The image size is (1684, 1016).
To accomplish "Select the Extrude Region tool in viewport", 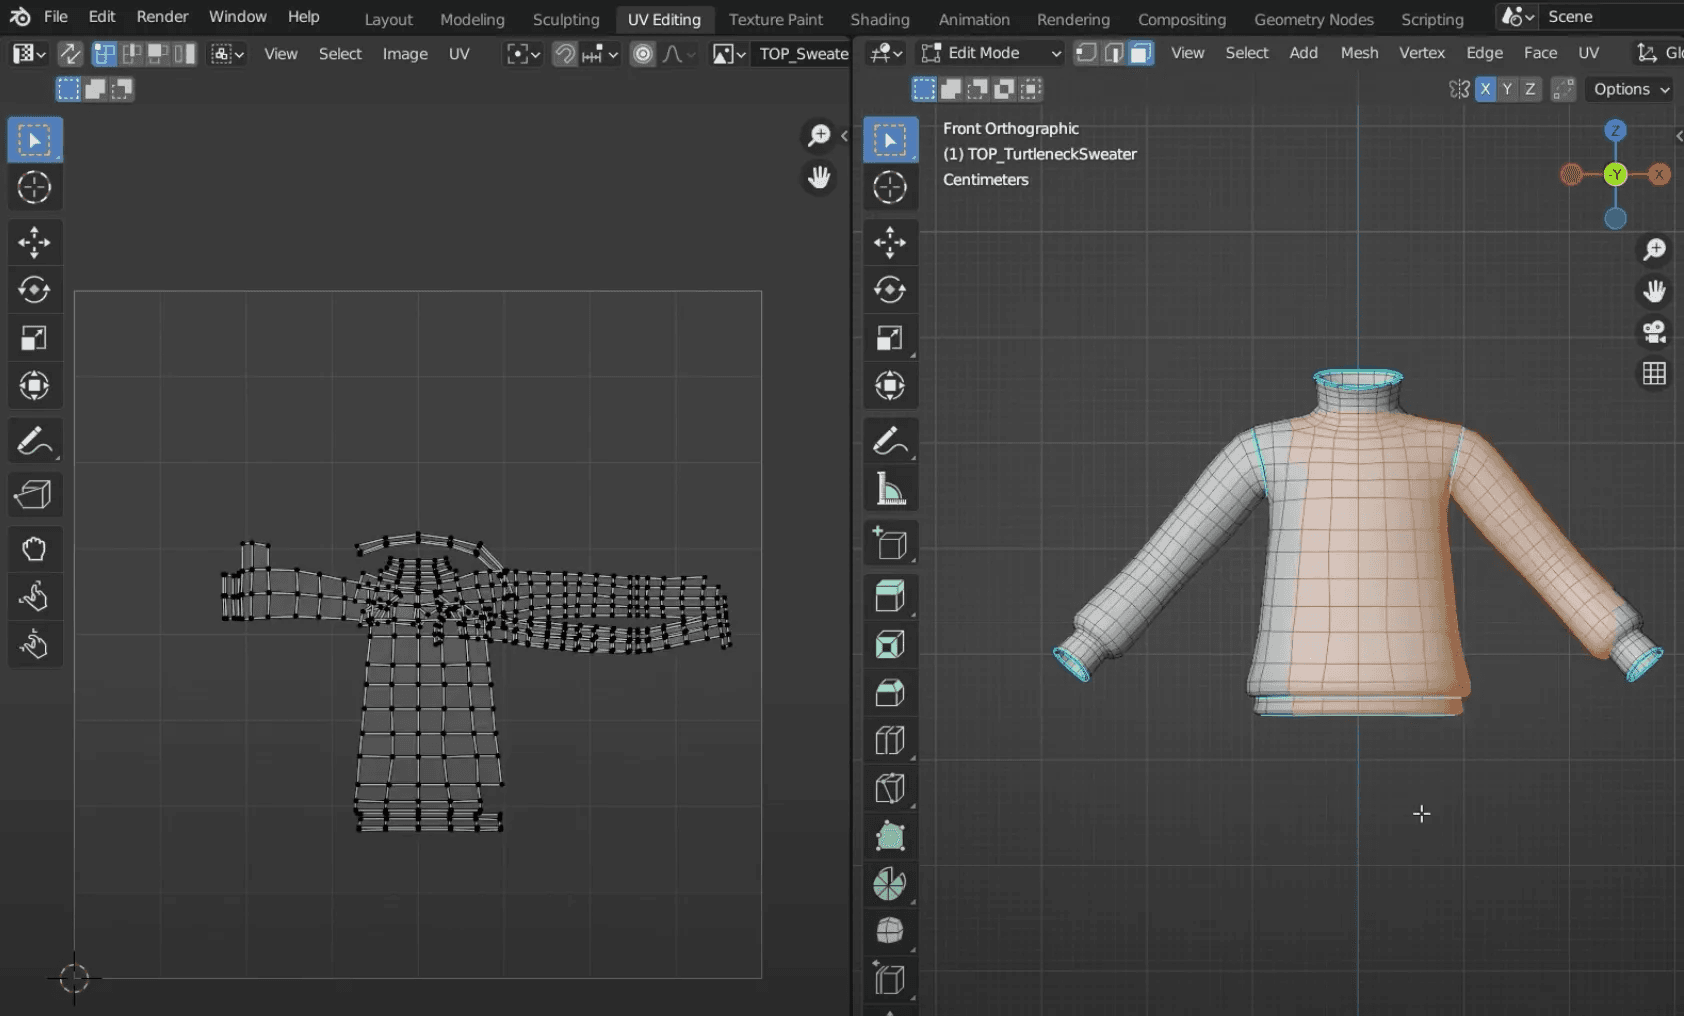I will coord(889,597).
